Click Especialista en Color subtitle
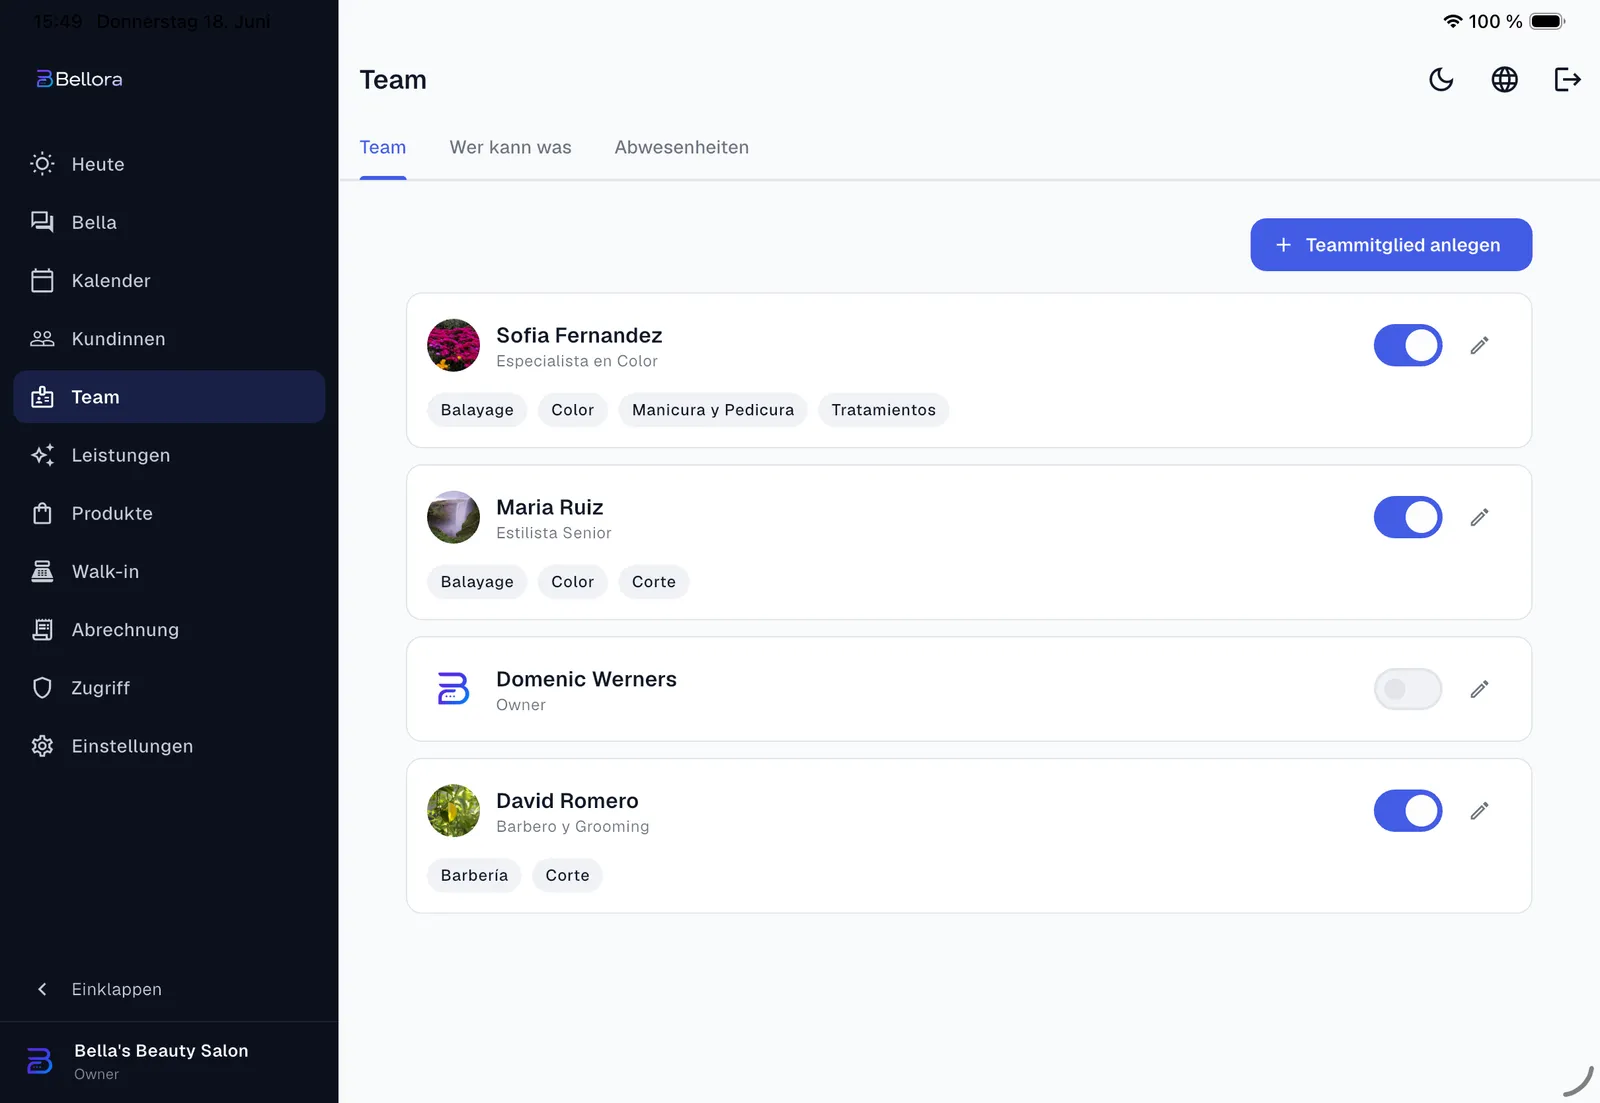Image resolution: width=1600 pixels, height=1103 pixels. pos(577,361)
